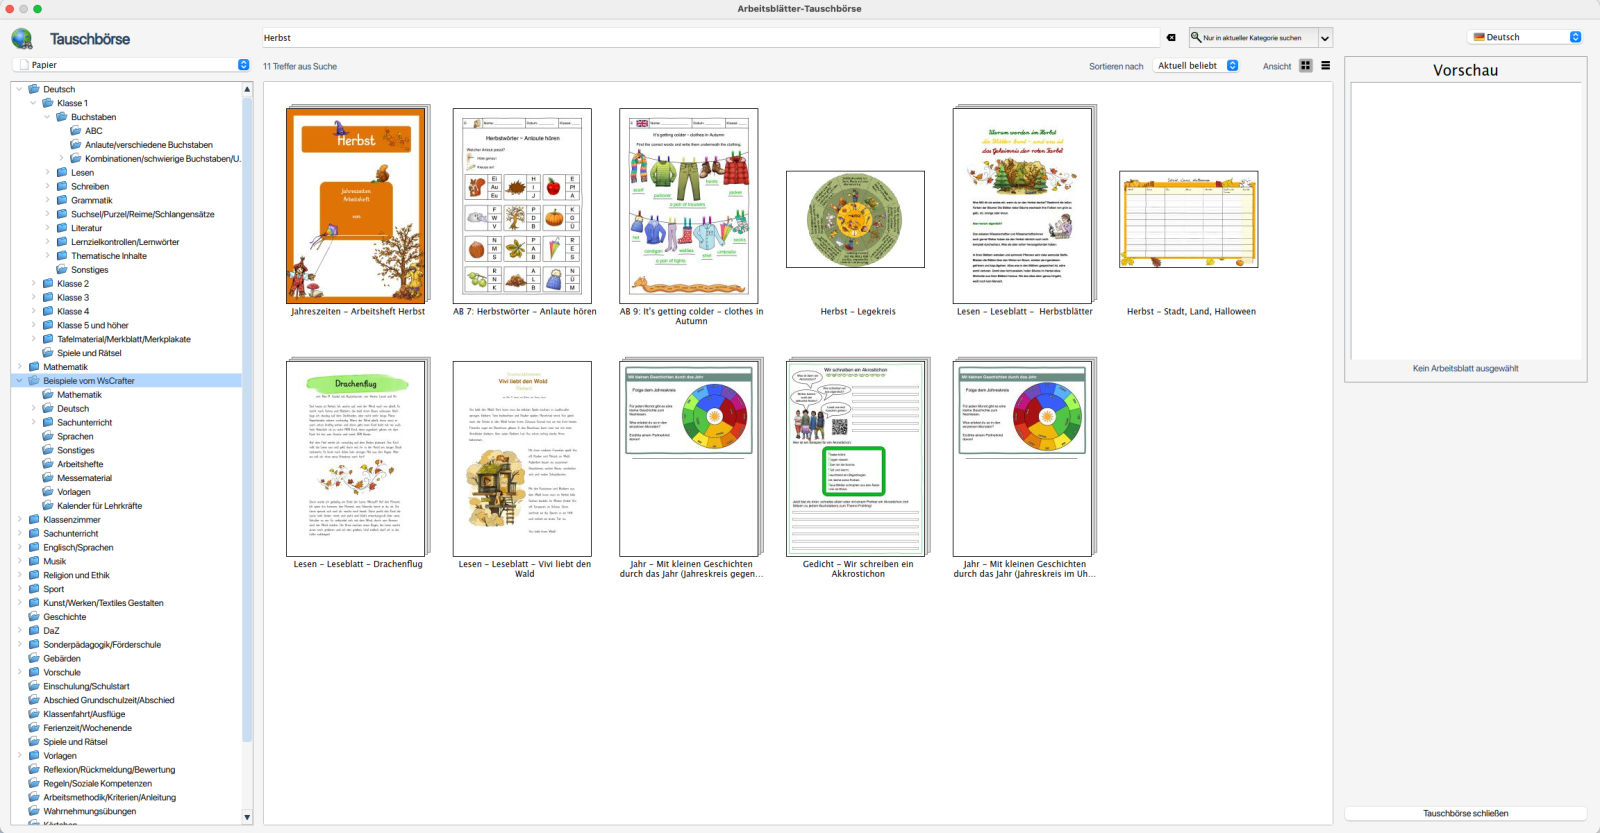Screen dimensions: 1600x833
Task: Click Tauschbörse schließen button
Action: (1465, 813)
